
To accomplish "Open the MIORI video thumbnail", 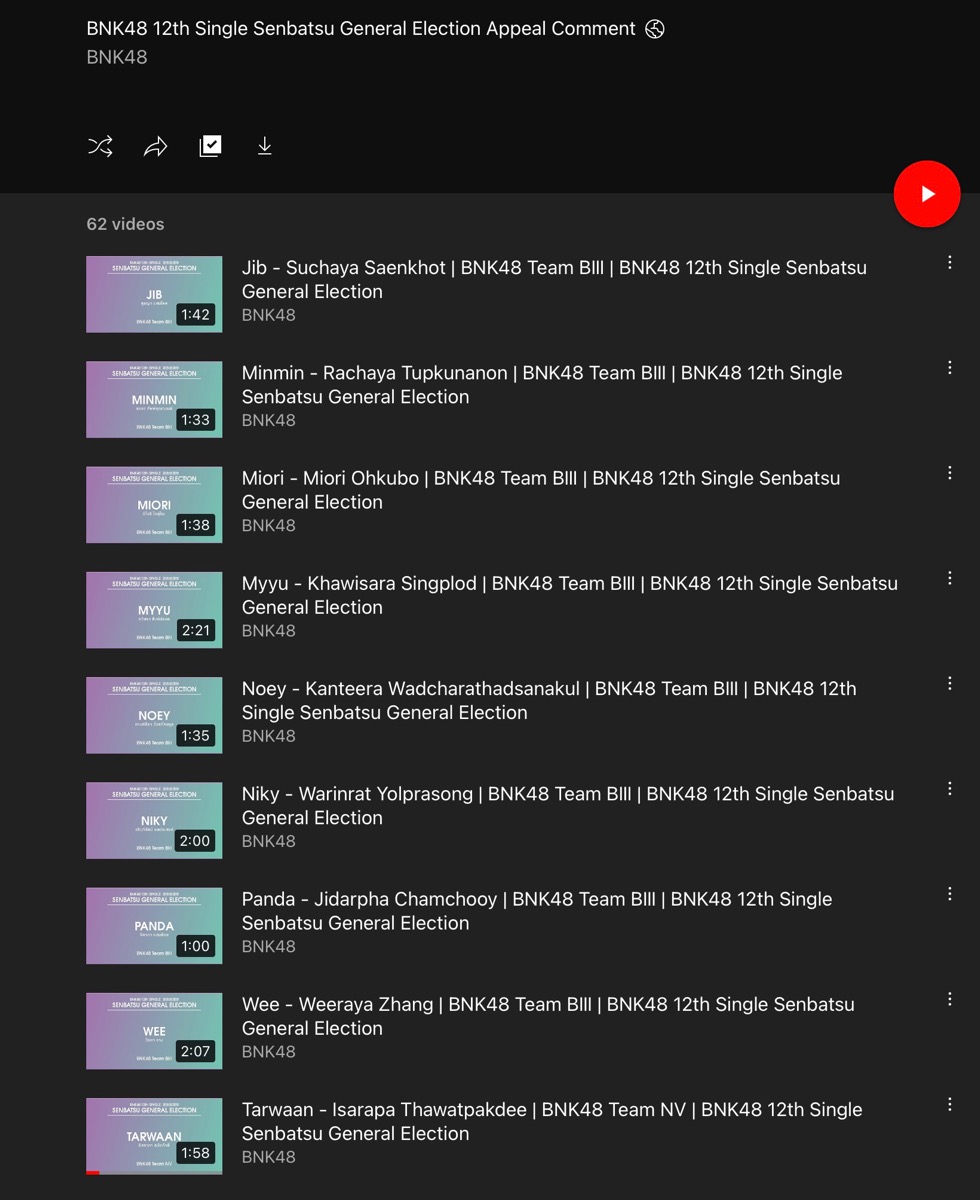I will click(154, 505).
